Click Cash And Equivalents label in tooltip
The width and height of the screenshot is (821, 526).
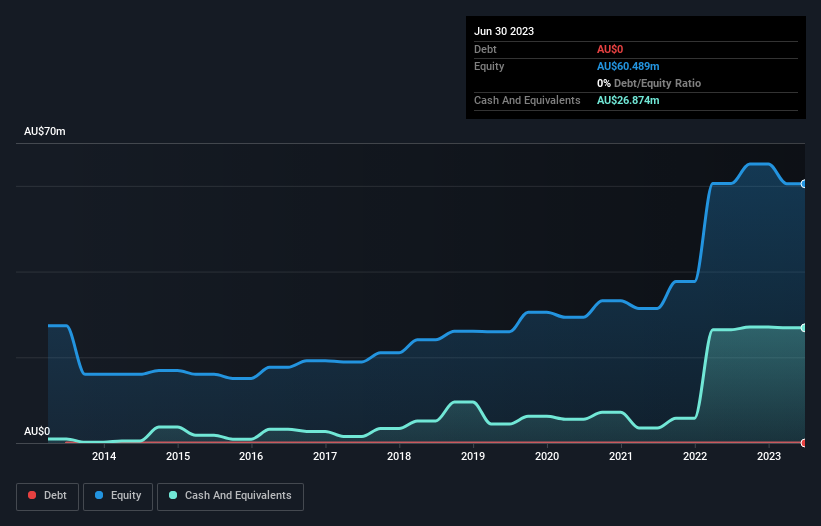527,100
